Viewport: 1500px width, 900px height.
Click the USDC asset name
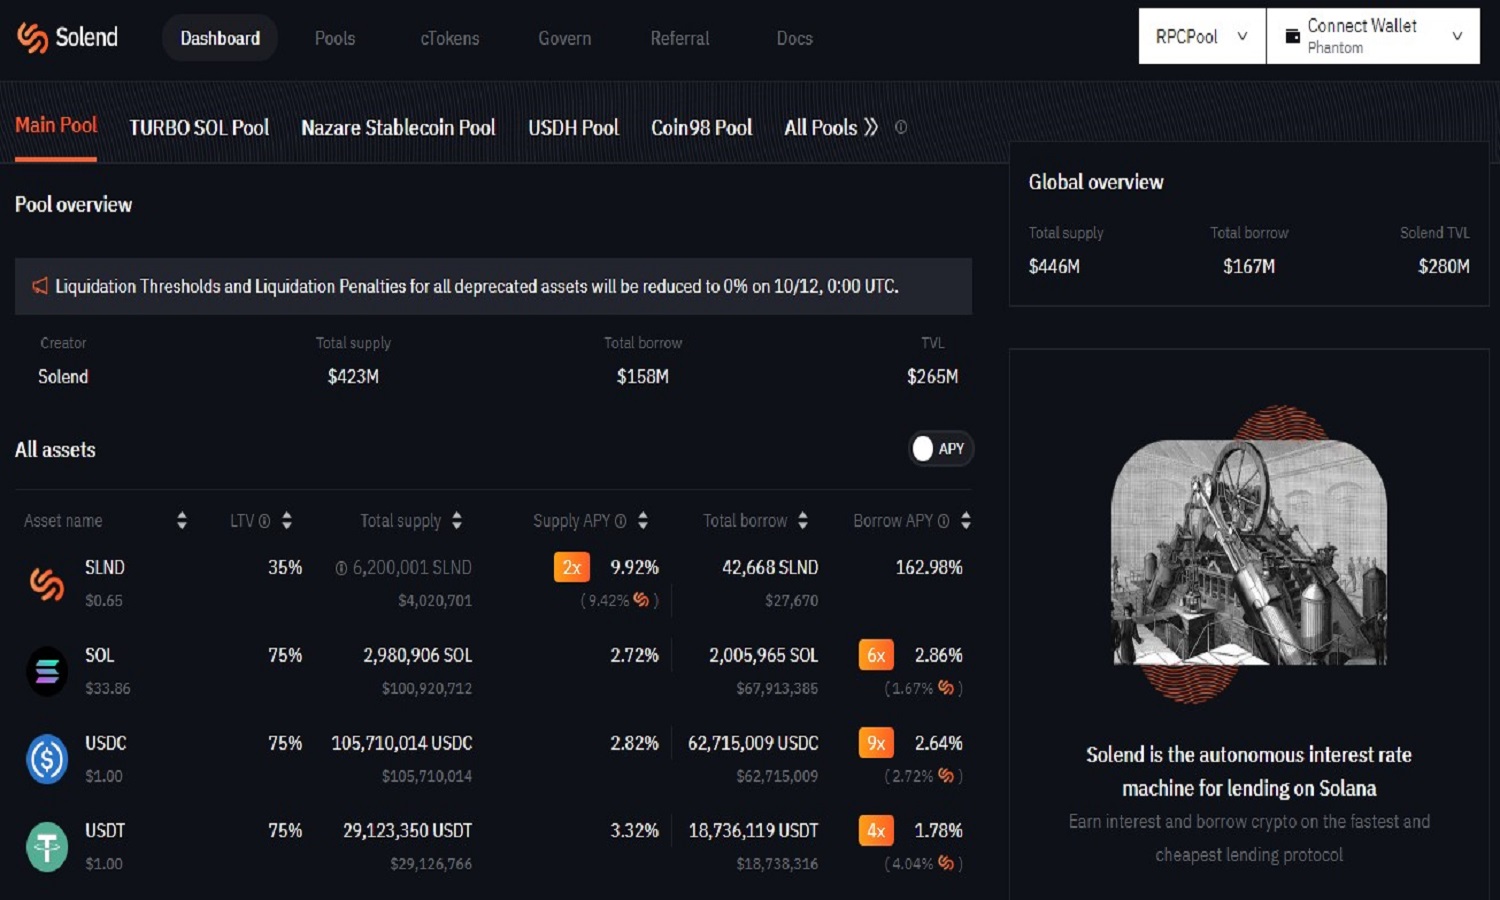pyautogui.click(x=105, y=743)
